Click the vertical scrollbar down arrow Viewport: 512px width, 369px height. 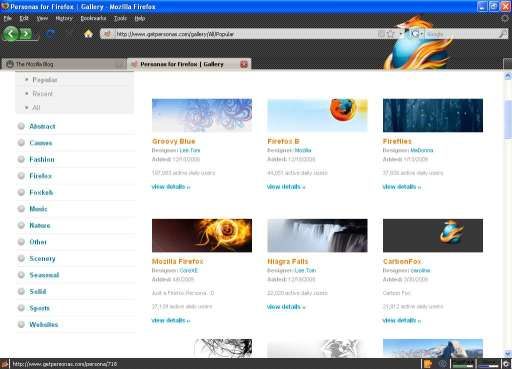click(x=508, y=354)
